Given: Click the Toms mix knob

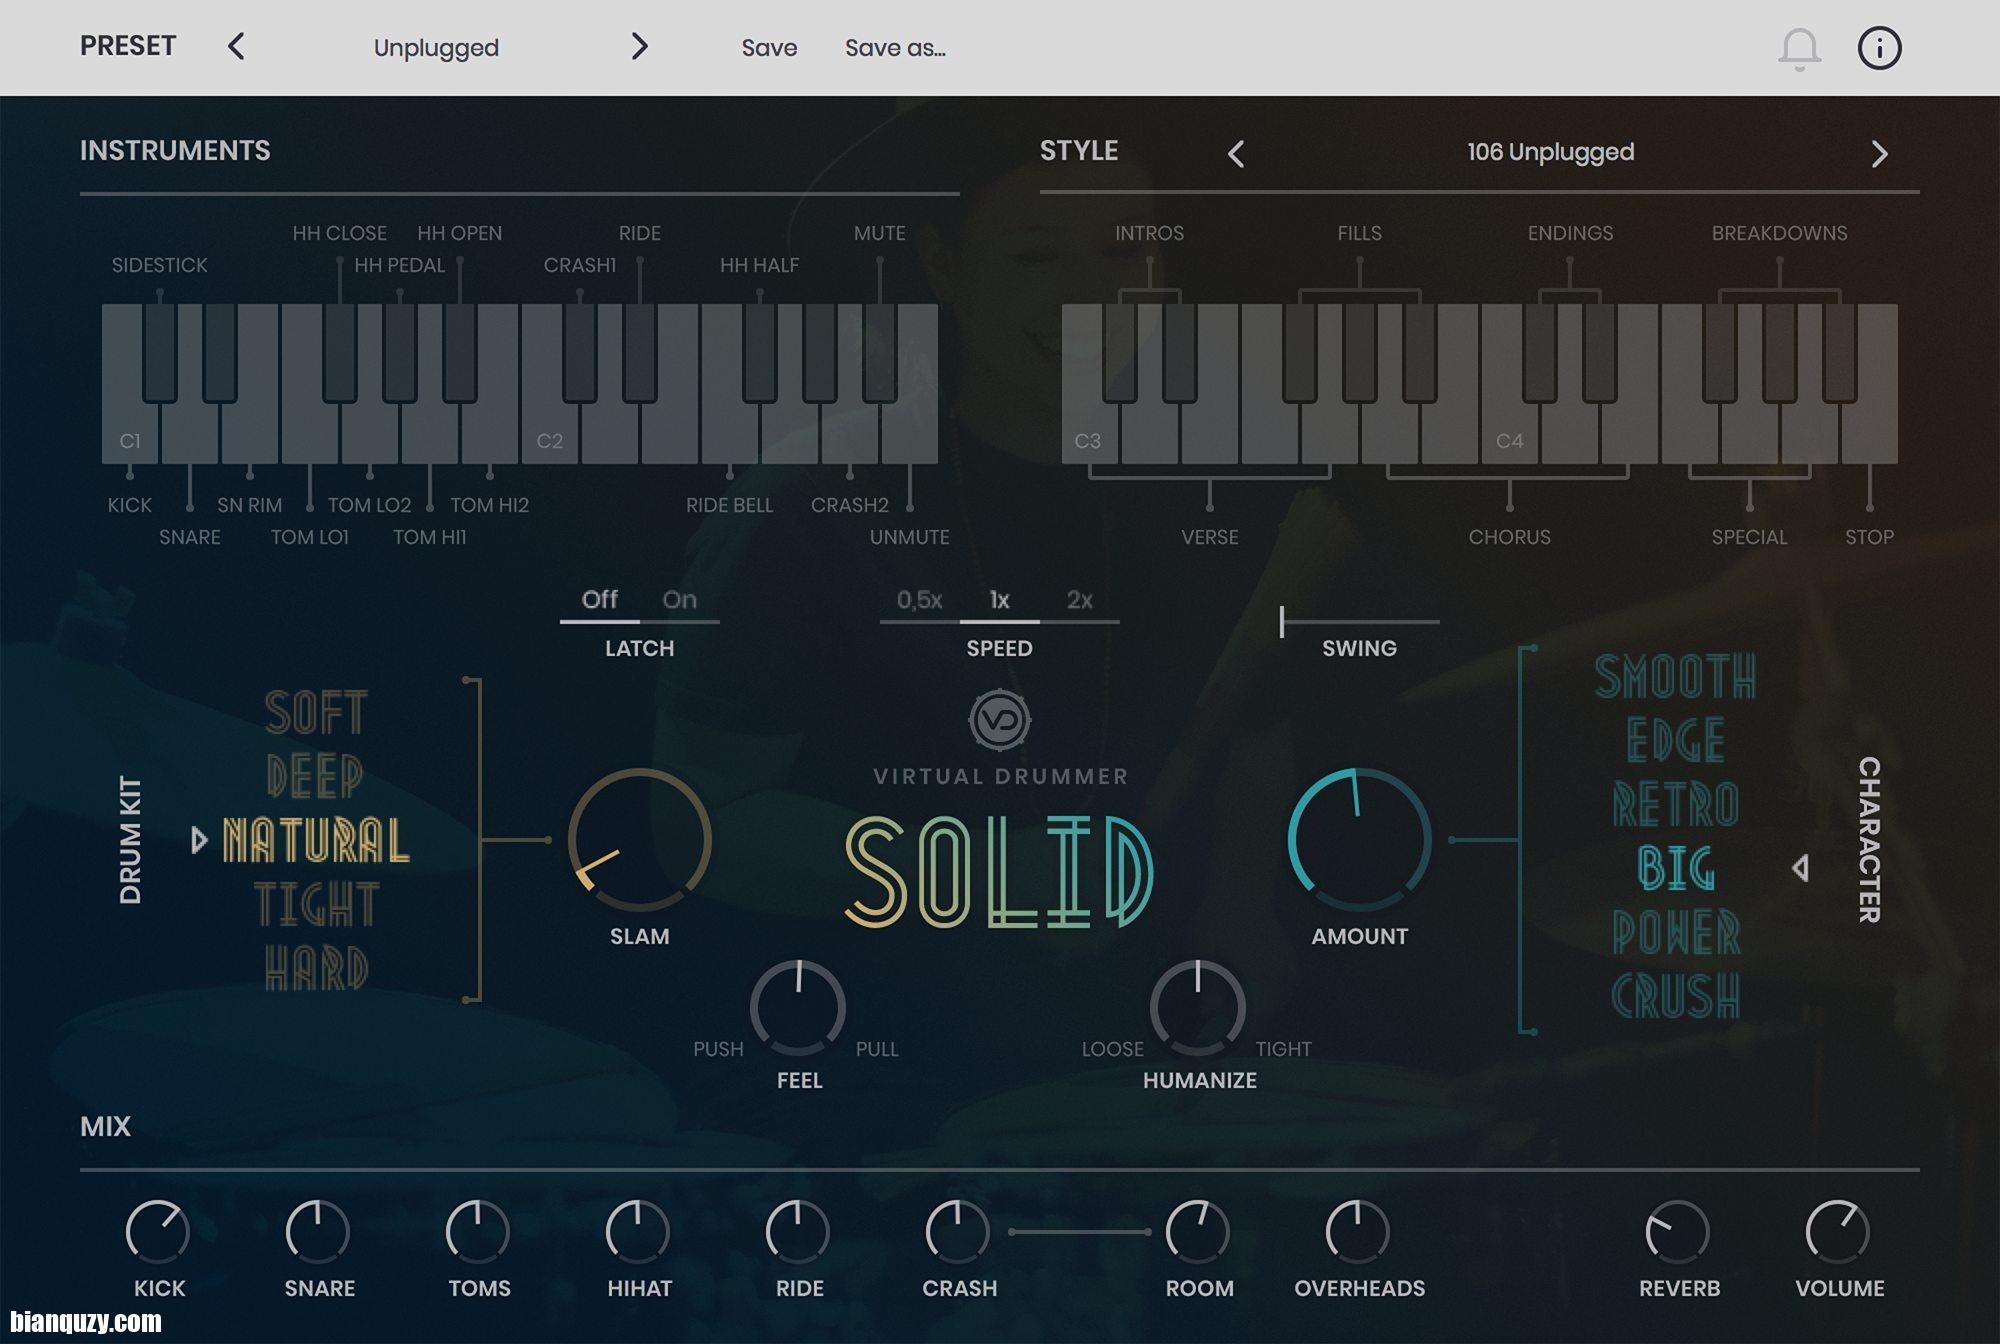Looking at the screenshot, I should tap(478, 1232).
